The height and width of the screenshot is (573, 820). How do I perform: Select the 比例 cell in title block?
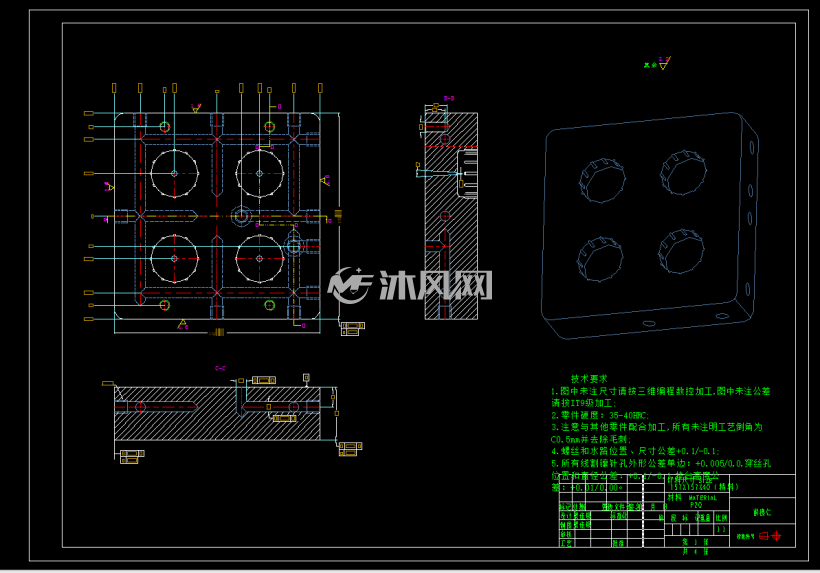click(x=721, y=518)
